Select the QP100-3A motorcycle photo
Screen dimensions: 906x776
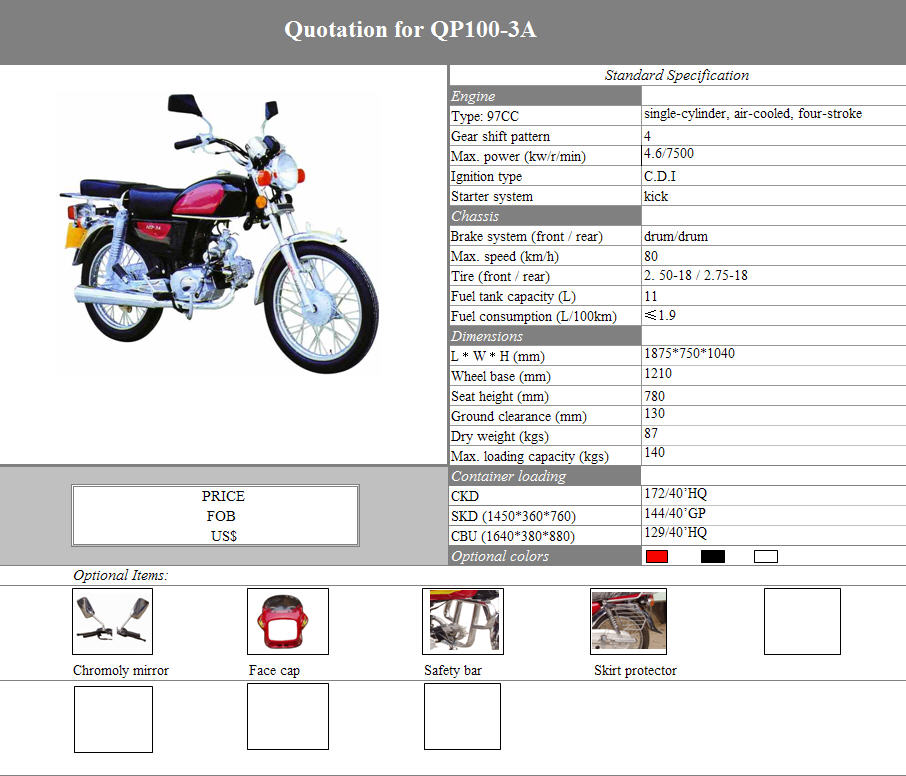[220, 233]
